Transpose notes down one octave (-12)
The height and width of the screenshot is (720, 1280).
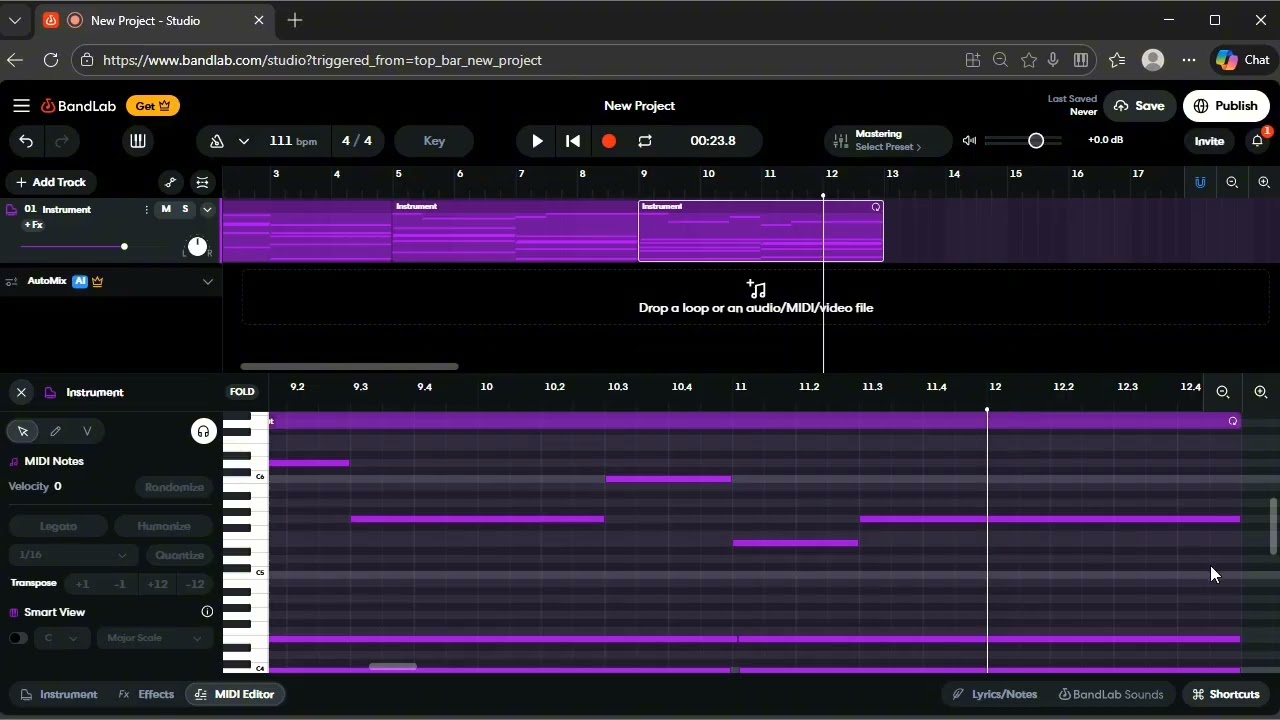(195, 584)
